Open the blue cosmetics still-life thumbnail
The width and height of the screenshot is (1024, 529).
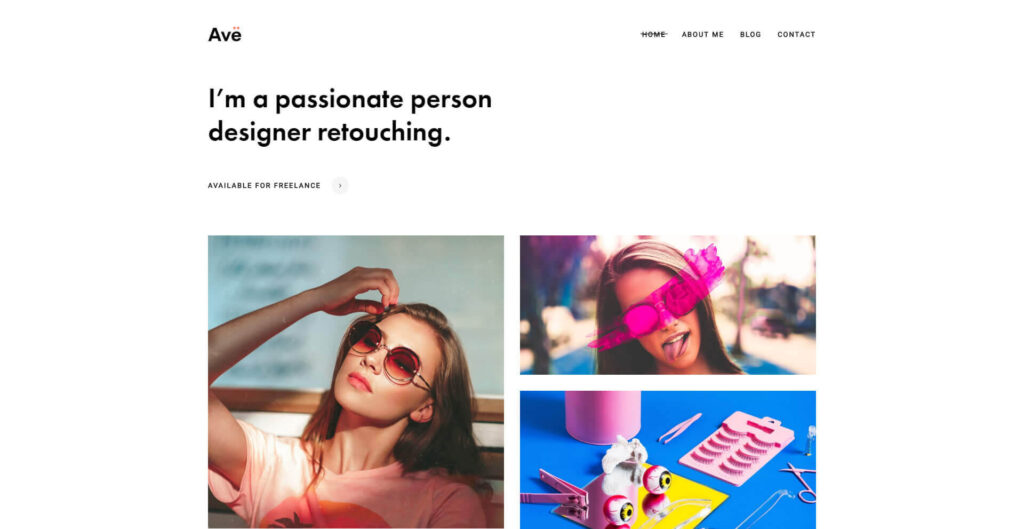667,460
